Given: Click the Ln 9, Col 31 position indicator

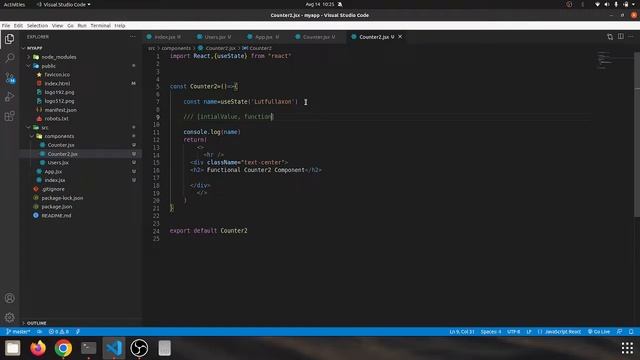Looking at the screenshot, I should point(462,331).
